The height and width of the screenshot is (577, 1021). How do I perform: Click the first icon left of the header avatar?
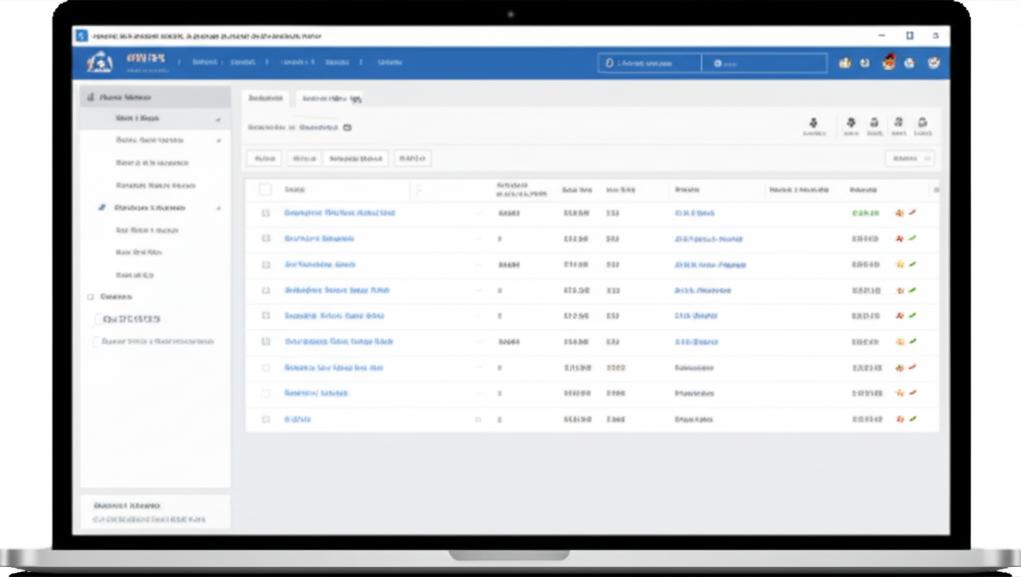[x=865, y=63]
